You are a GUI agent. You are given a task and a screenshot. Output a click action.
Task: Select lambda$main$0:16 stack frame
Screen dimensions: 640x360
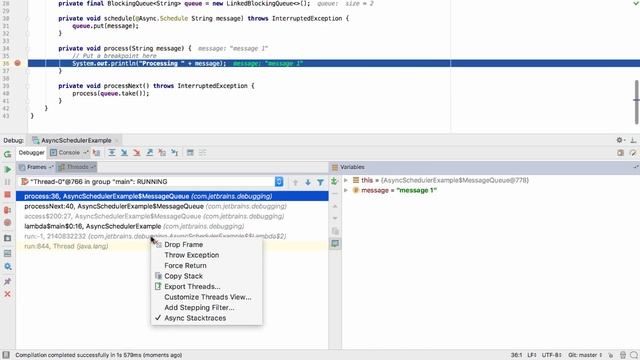click(x=172, y=226)
